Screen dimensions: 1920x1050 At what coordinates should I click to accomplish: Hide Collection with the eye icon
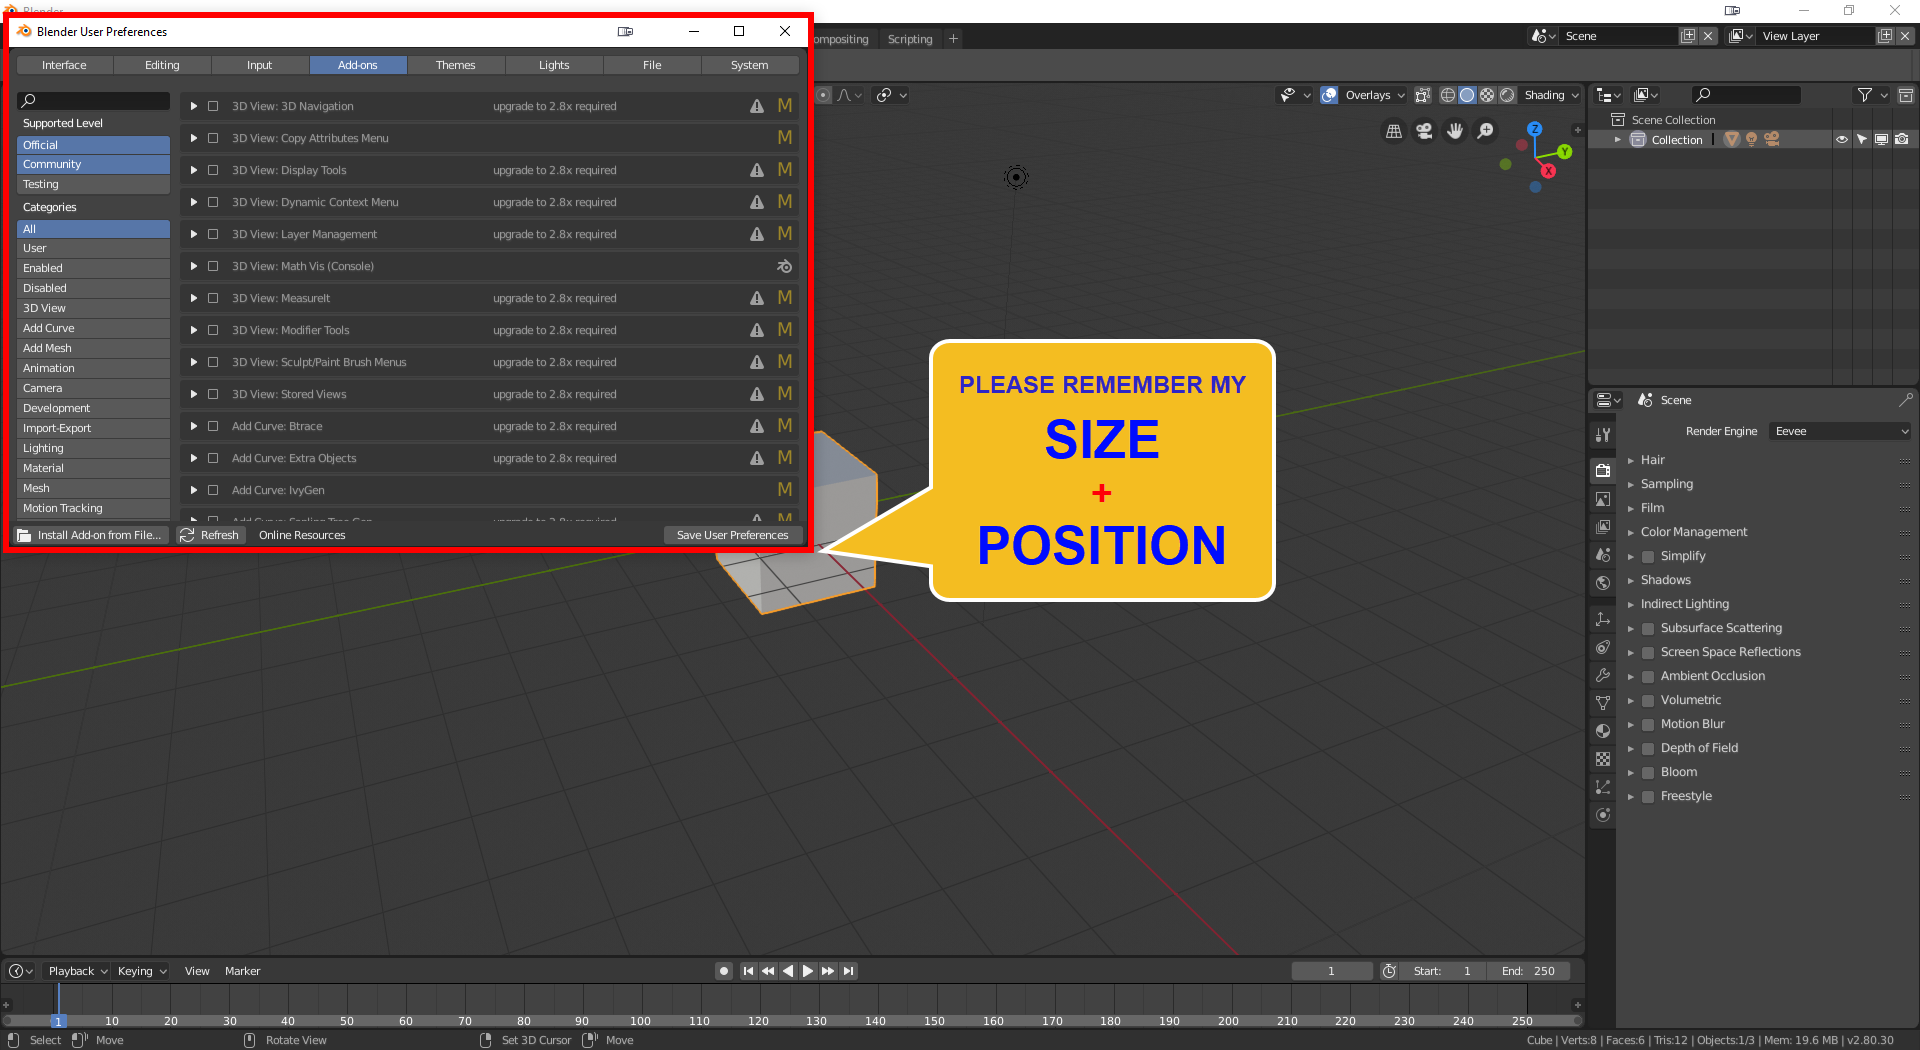1841,140
